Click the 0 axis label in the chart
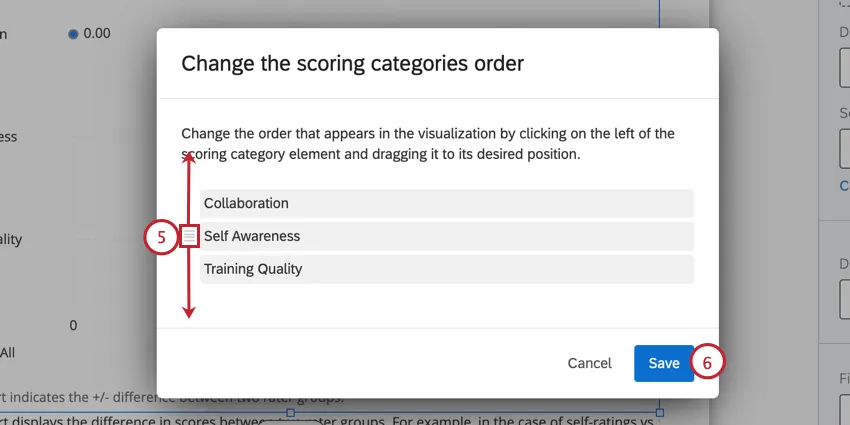Viewport: 850px width, 425px height. click(73, 326)
